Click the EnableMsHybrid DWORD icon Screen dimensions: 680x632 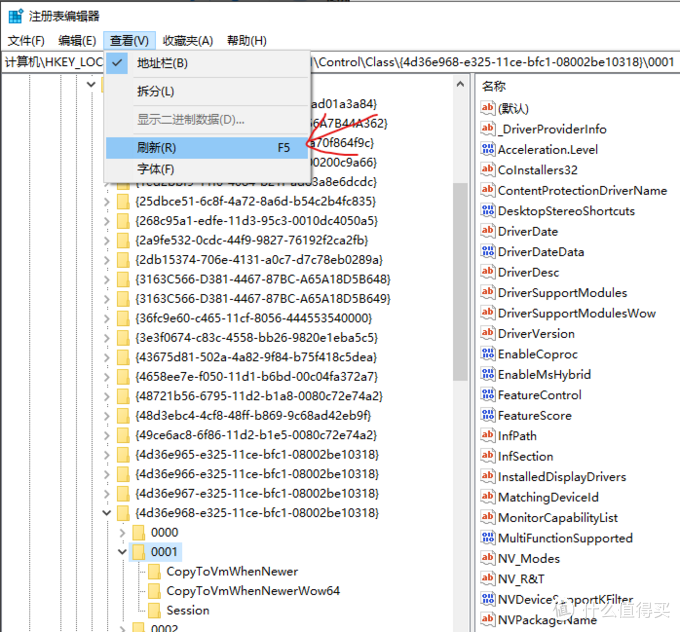[487, 374]
